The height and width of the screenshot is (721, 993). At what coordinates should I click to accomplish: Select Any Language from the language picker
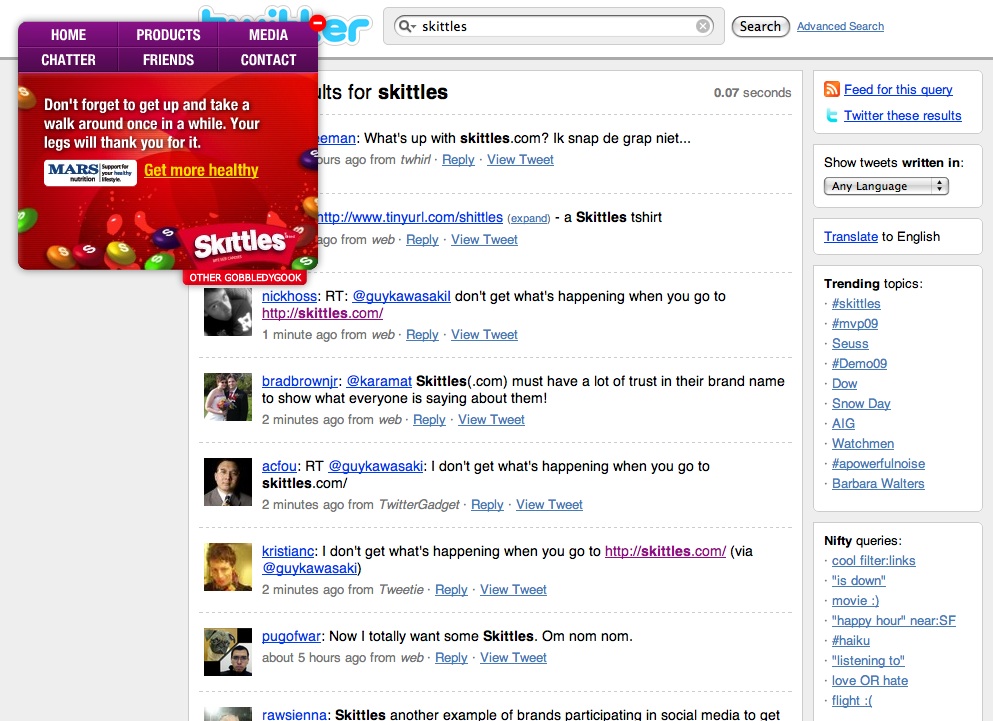pyautogui.click(x=885, y=185)
